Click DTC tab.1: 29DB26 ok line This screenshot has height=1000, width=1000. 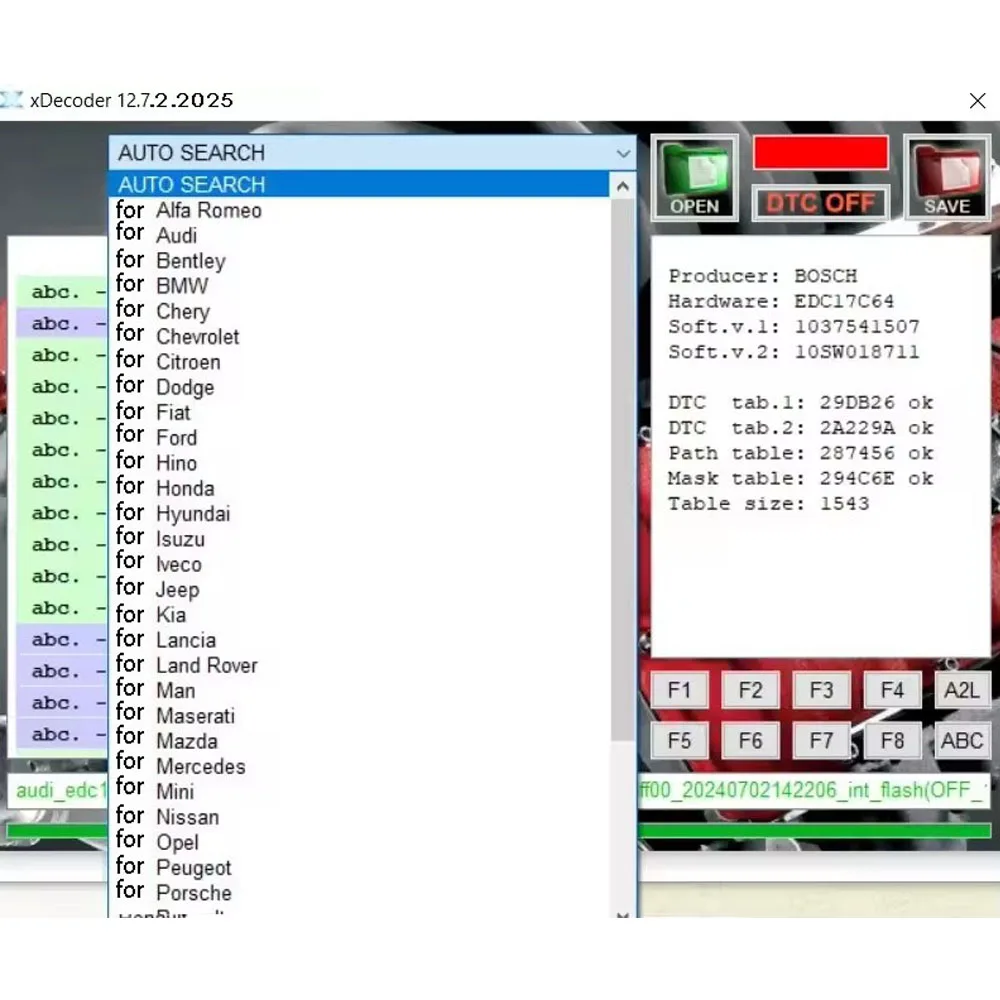pos(800,402)
